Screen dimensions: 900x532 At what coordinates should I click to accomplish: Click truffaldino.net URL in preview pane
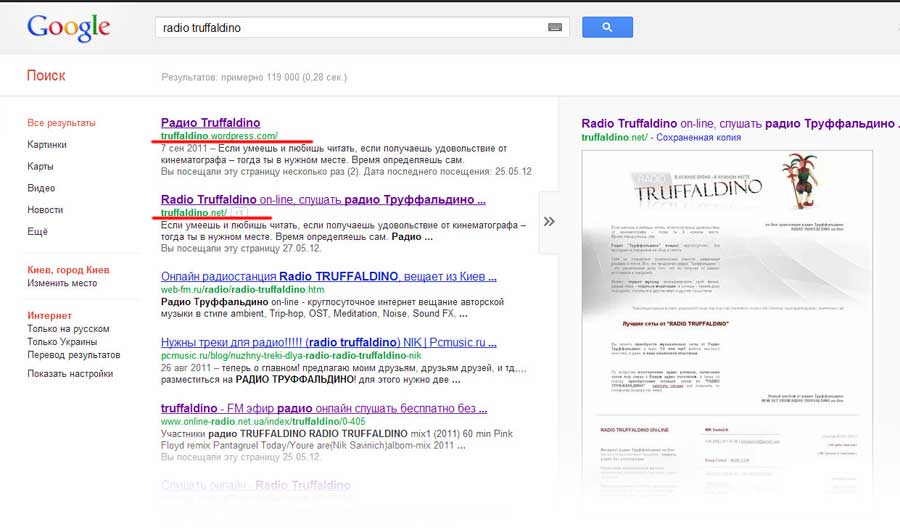[x=614, y=138]
